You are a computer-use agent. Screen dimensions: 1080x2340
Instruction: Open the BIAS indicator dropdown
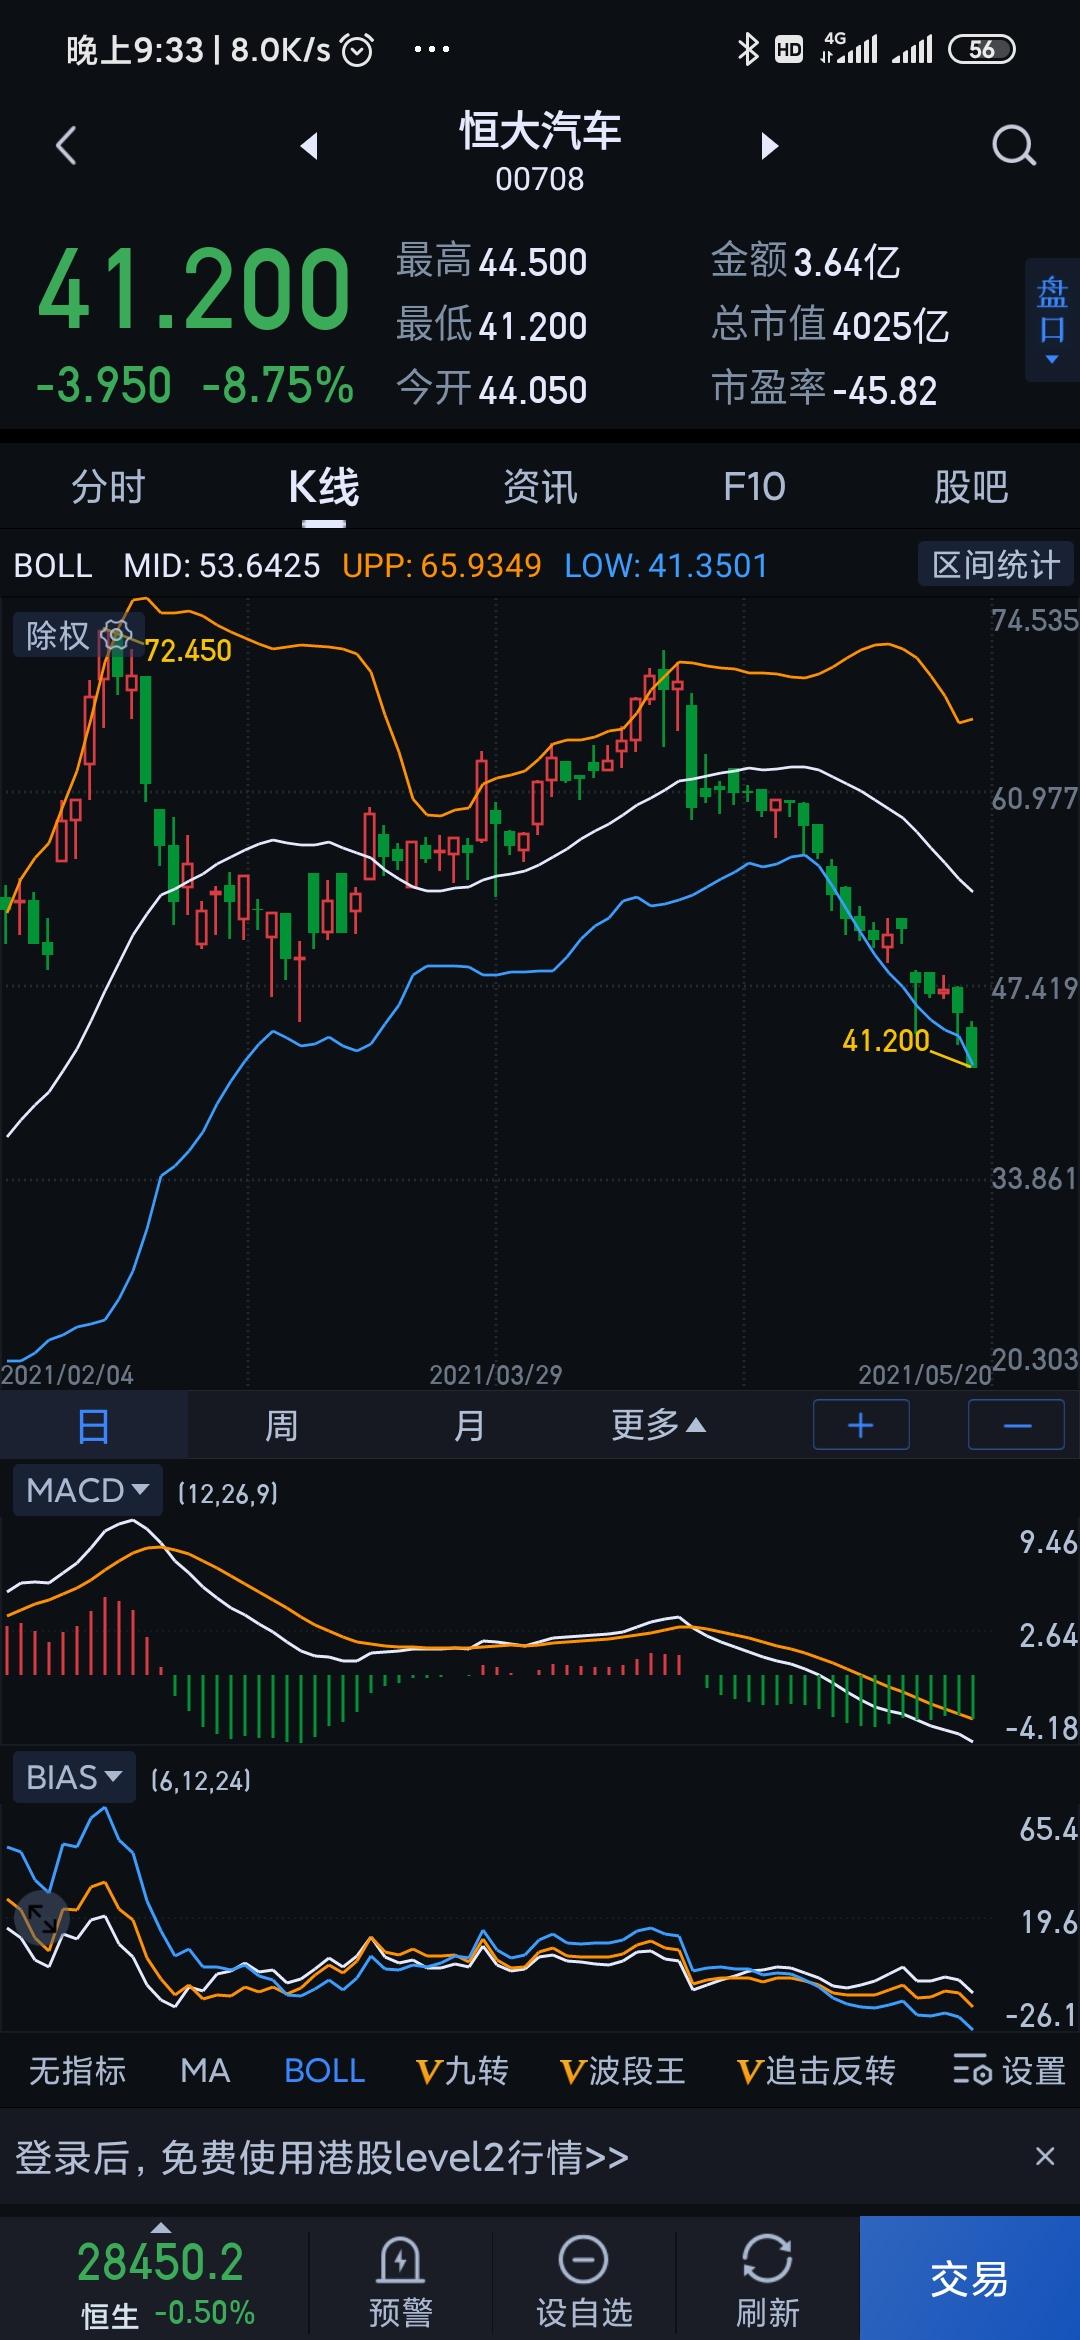[x=74, y=1778]
